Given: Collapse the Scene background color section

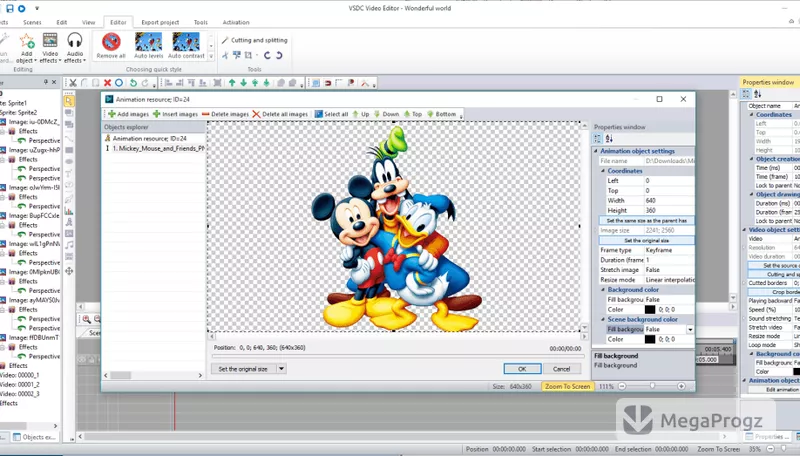Looking at the screenshot, I should tap(603, 319).
